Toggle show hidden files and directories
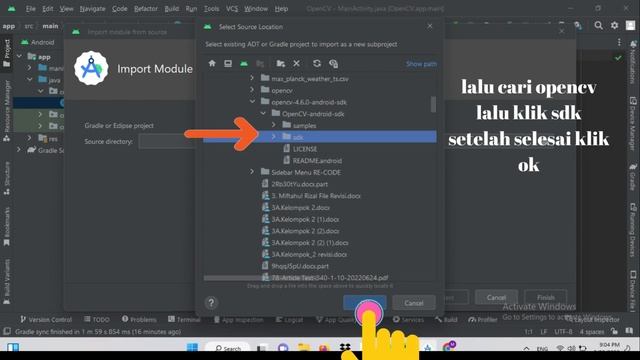 (333, 64)
